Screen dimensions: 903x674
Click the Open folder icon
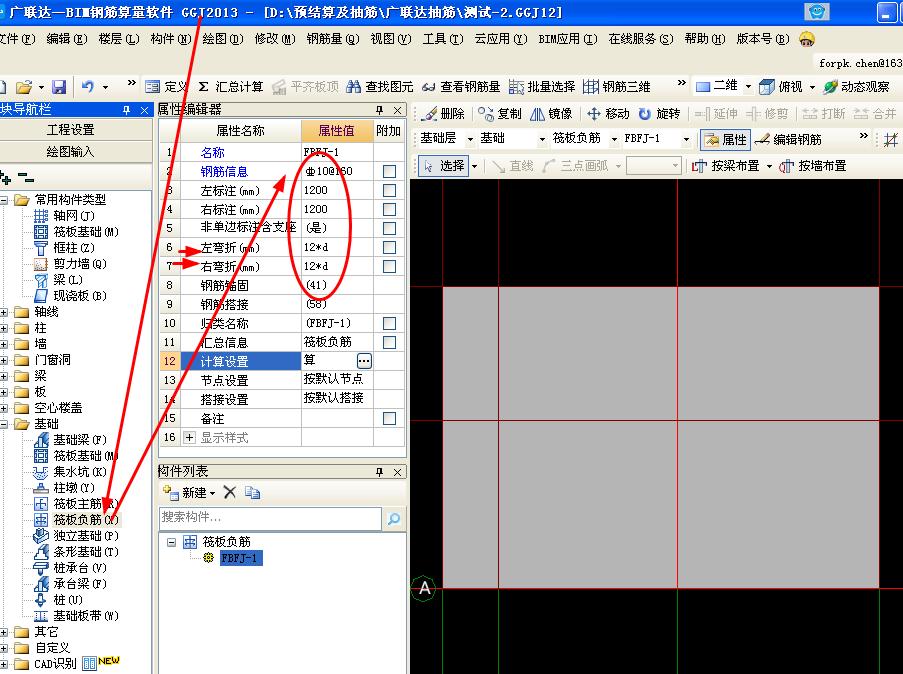tap(24, 87)
